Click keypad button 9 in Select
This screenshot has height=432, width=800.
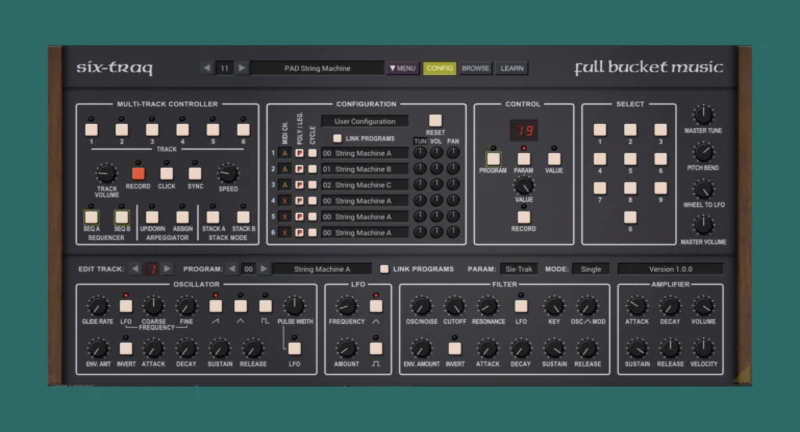660,188
